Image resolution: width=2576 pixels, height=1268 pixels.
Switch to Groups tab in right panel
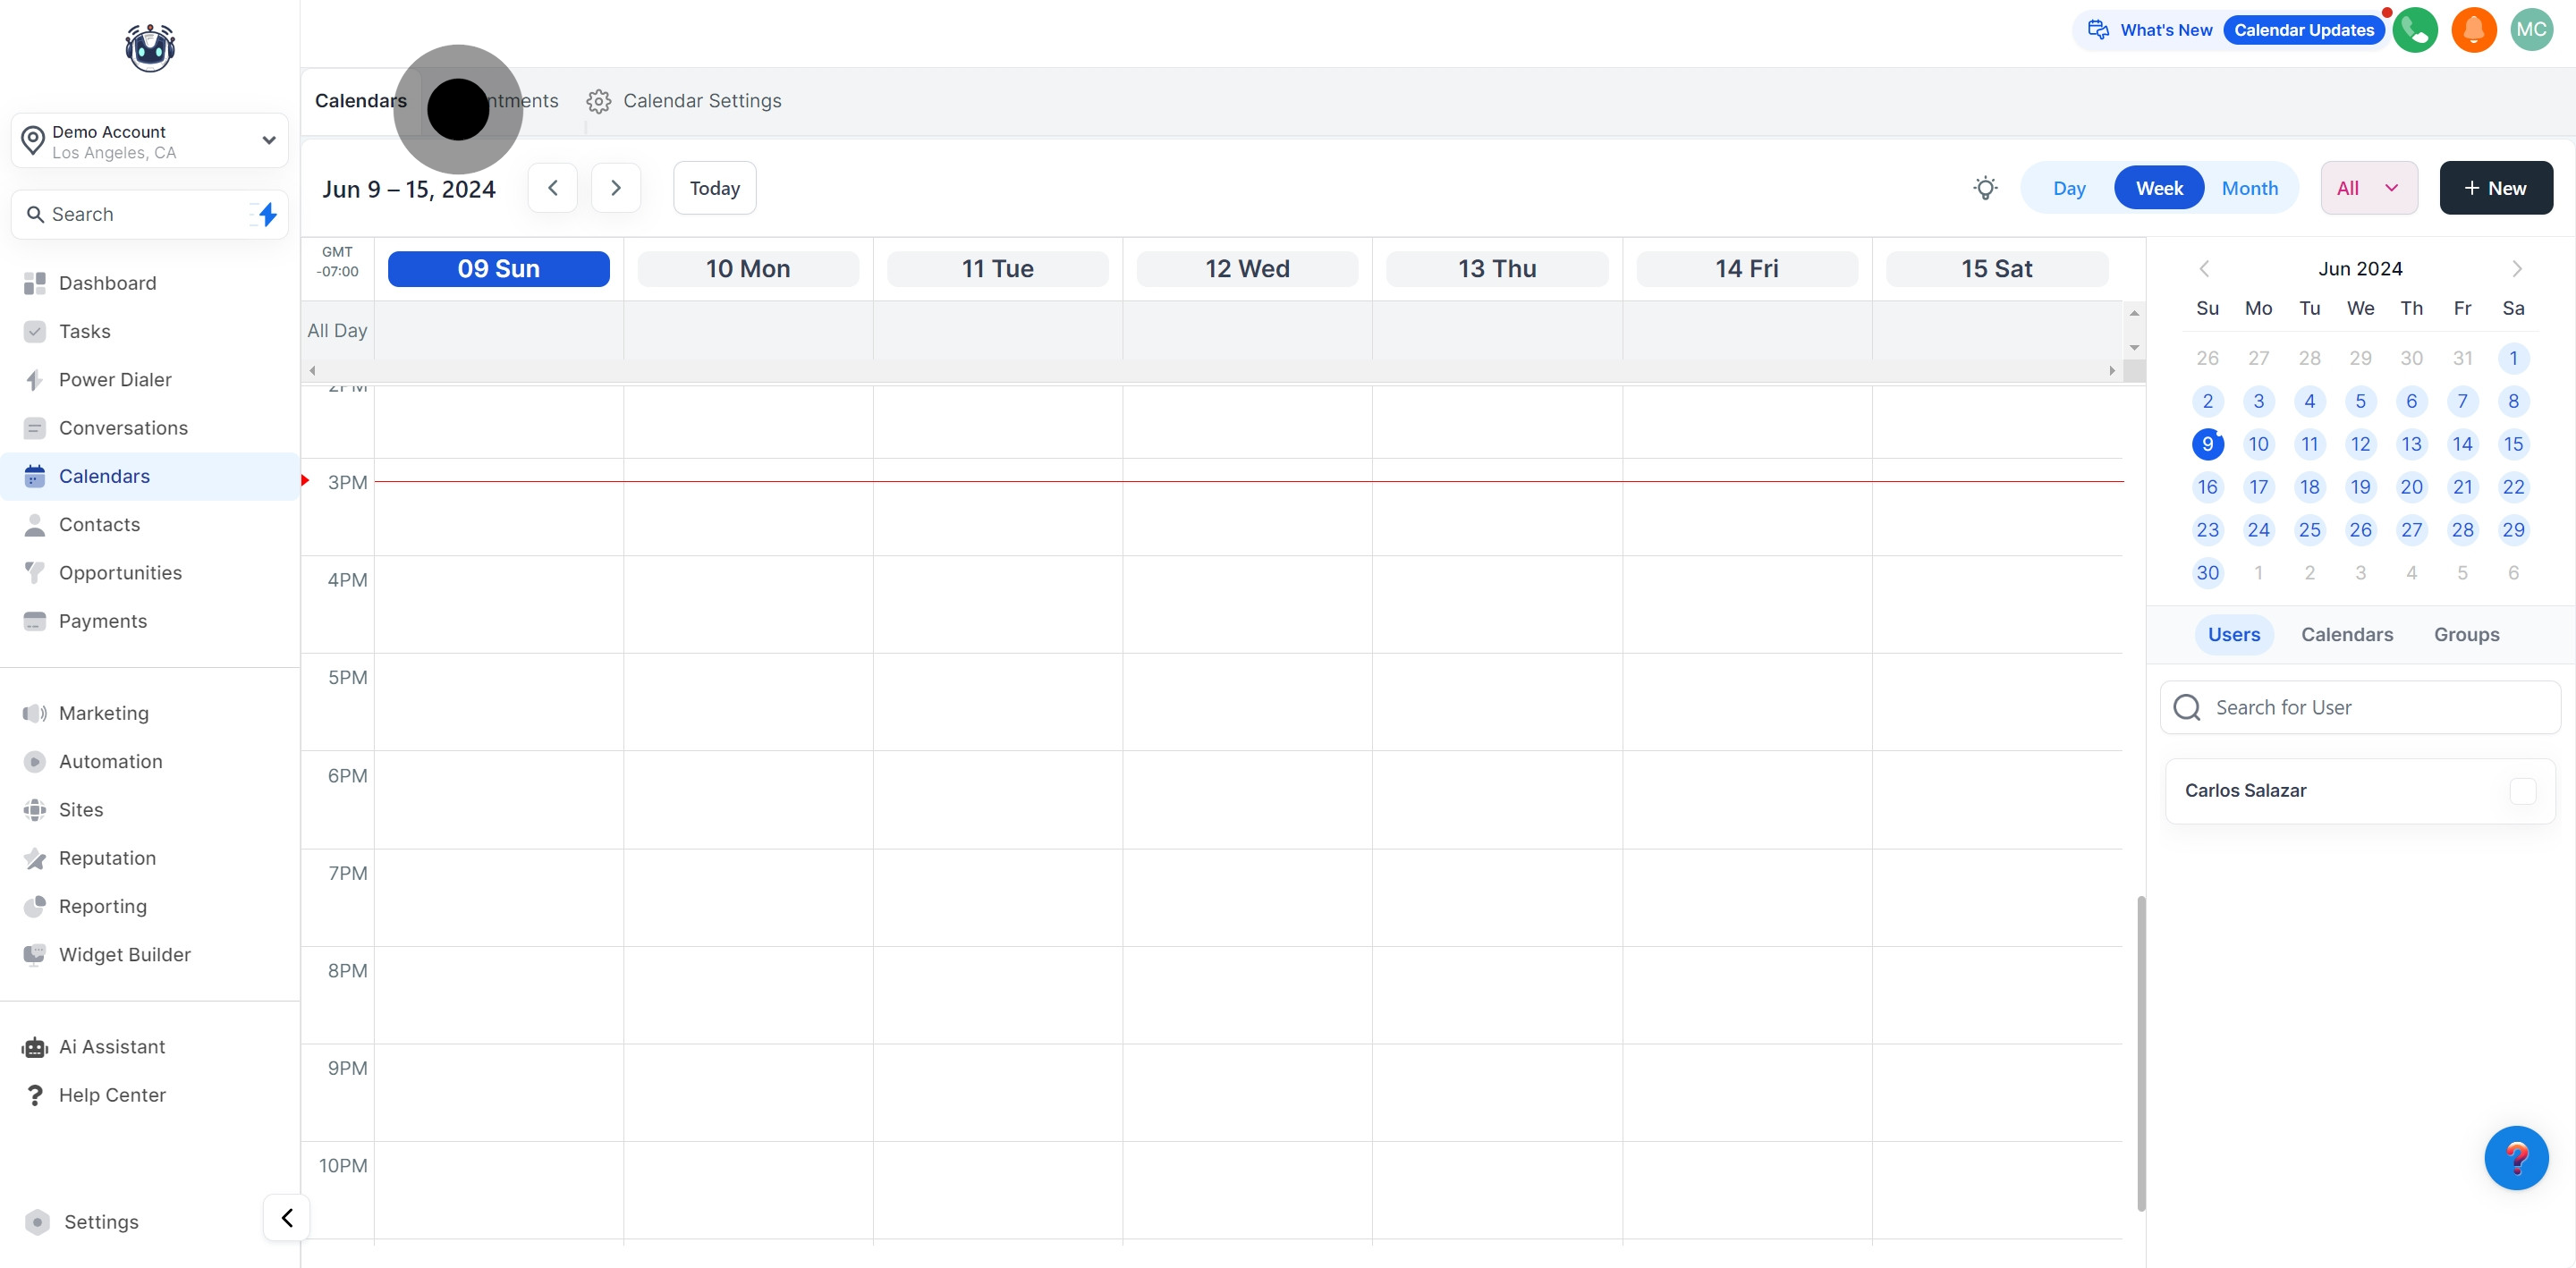[2466, 634]
